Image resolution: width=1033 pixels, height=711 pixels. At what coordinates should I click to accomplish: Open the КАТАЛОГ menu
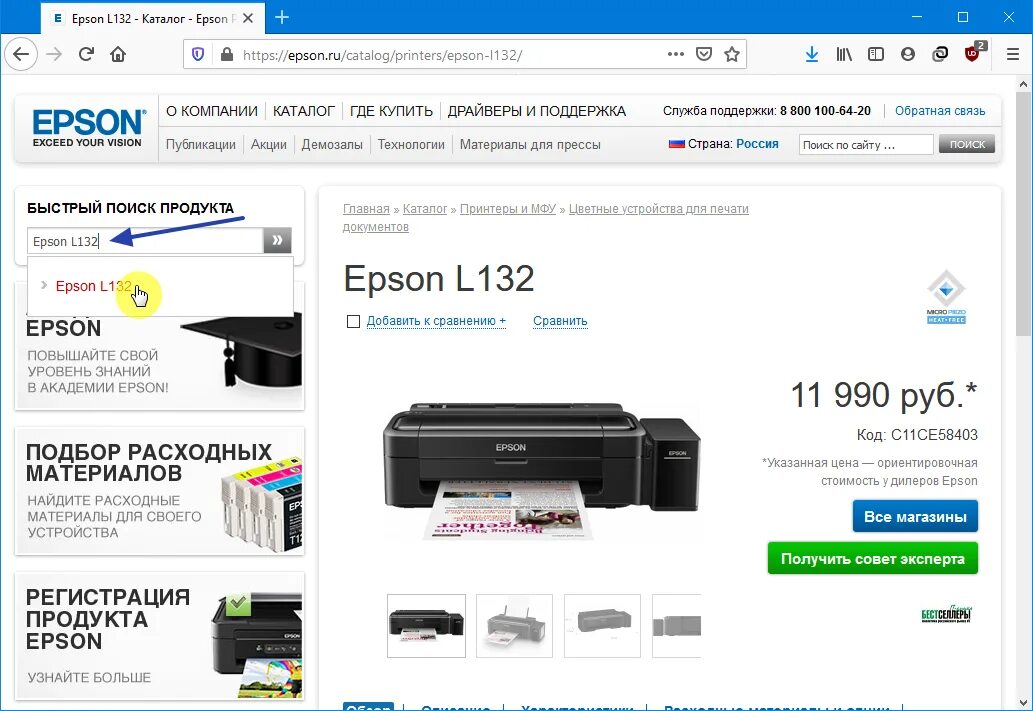point(304,111)
